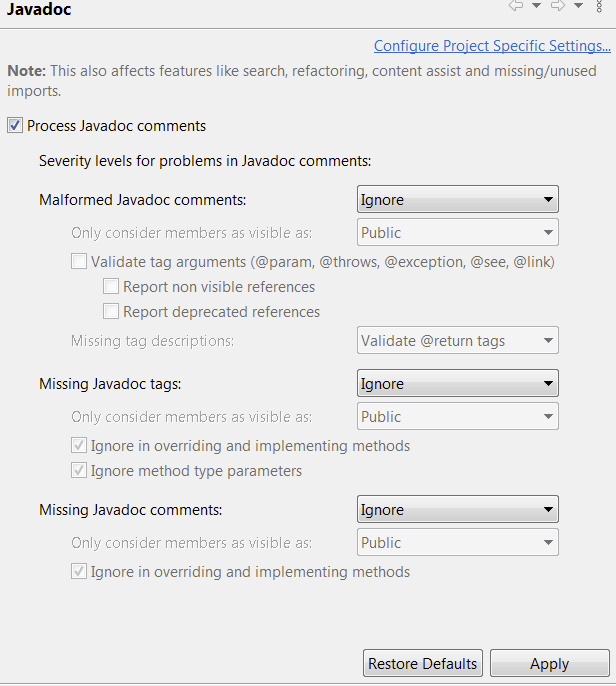Screen dimensions: 616x686
Task: Open Malformed Javadoc comments severity dropdown
Action: click(458, 200)
